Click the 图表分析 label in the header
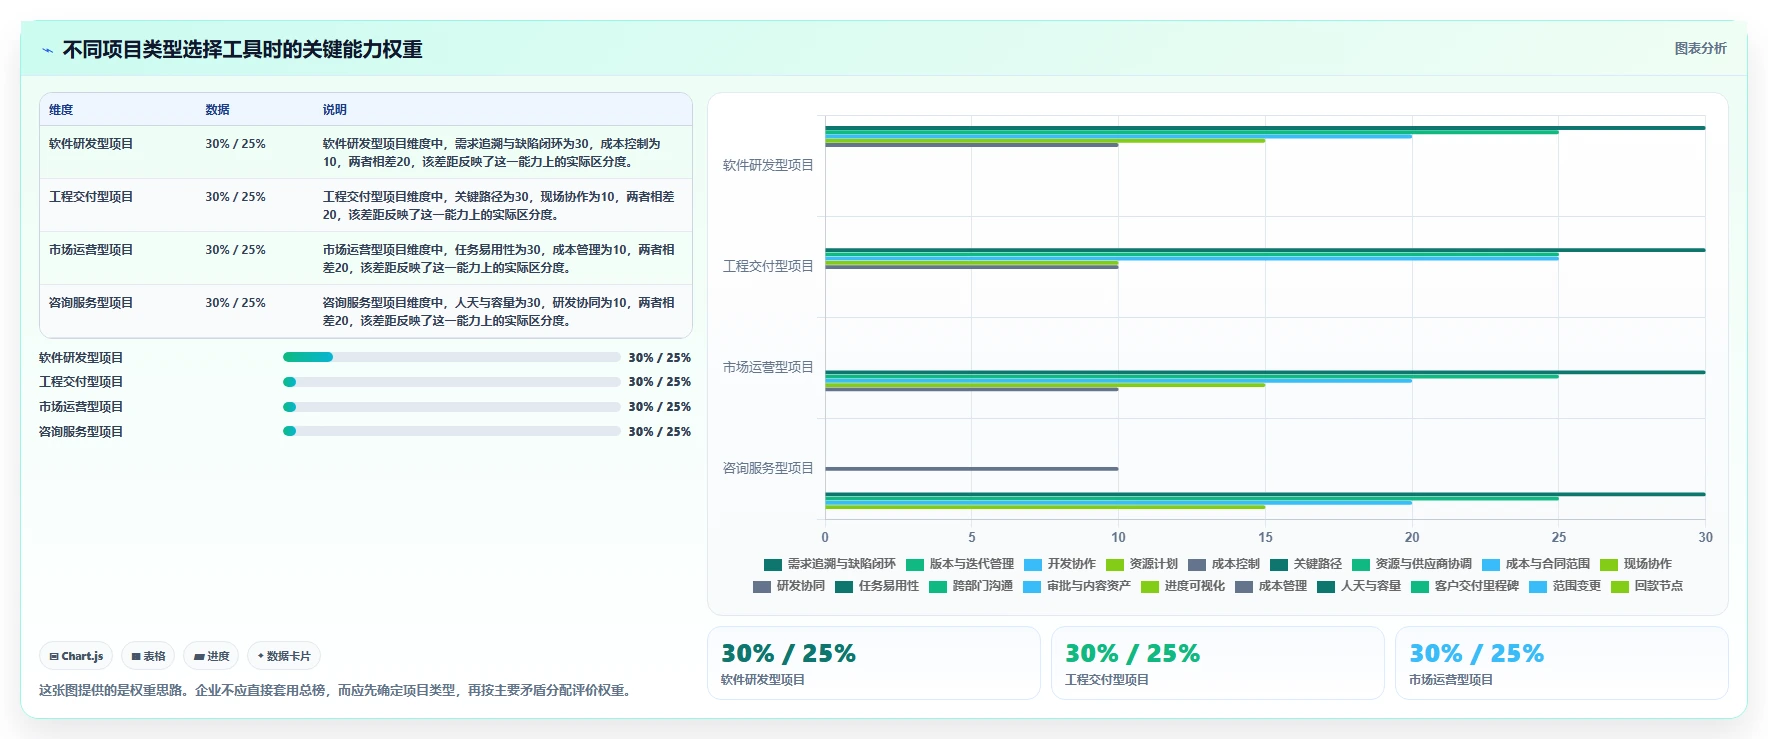Screen dimensions: 1768x739 coord(1700,48)
